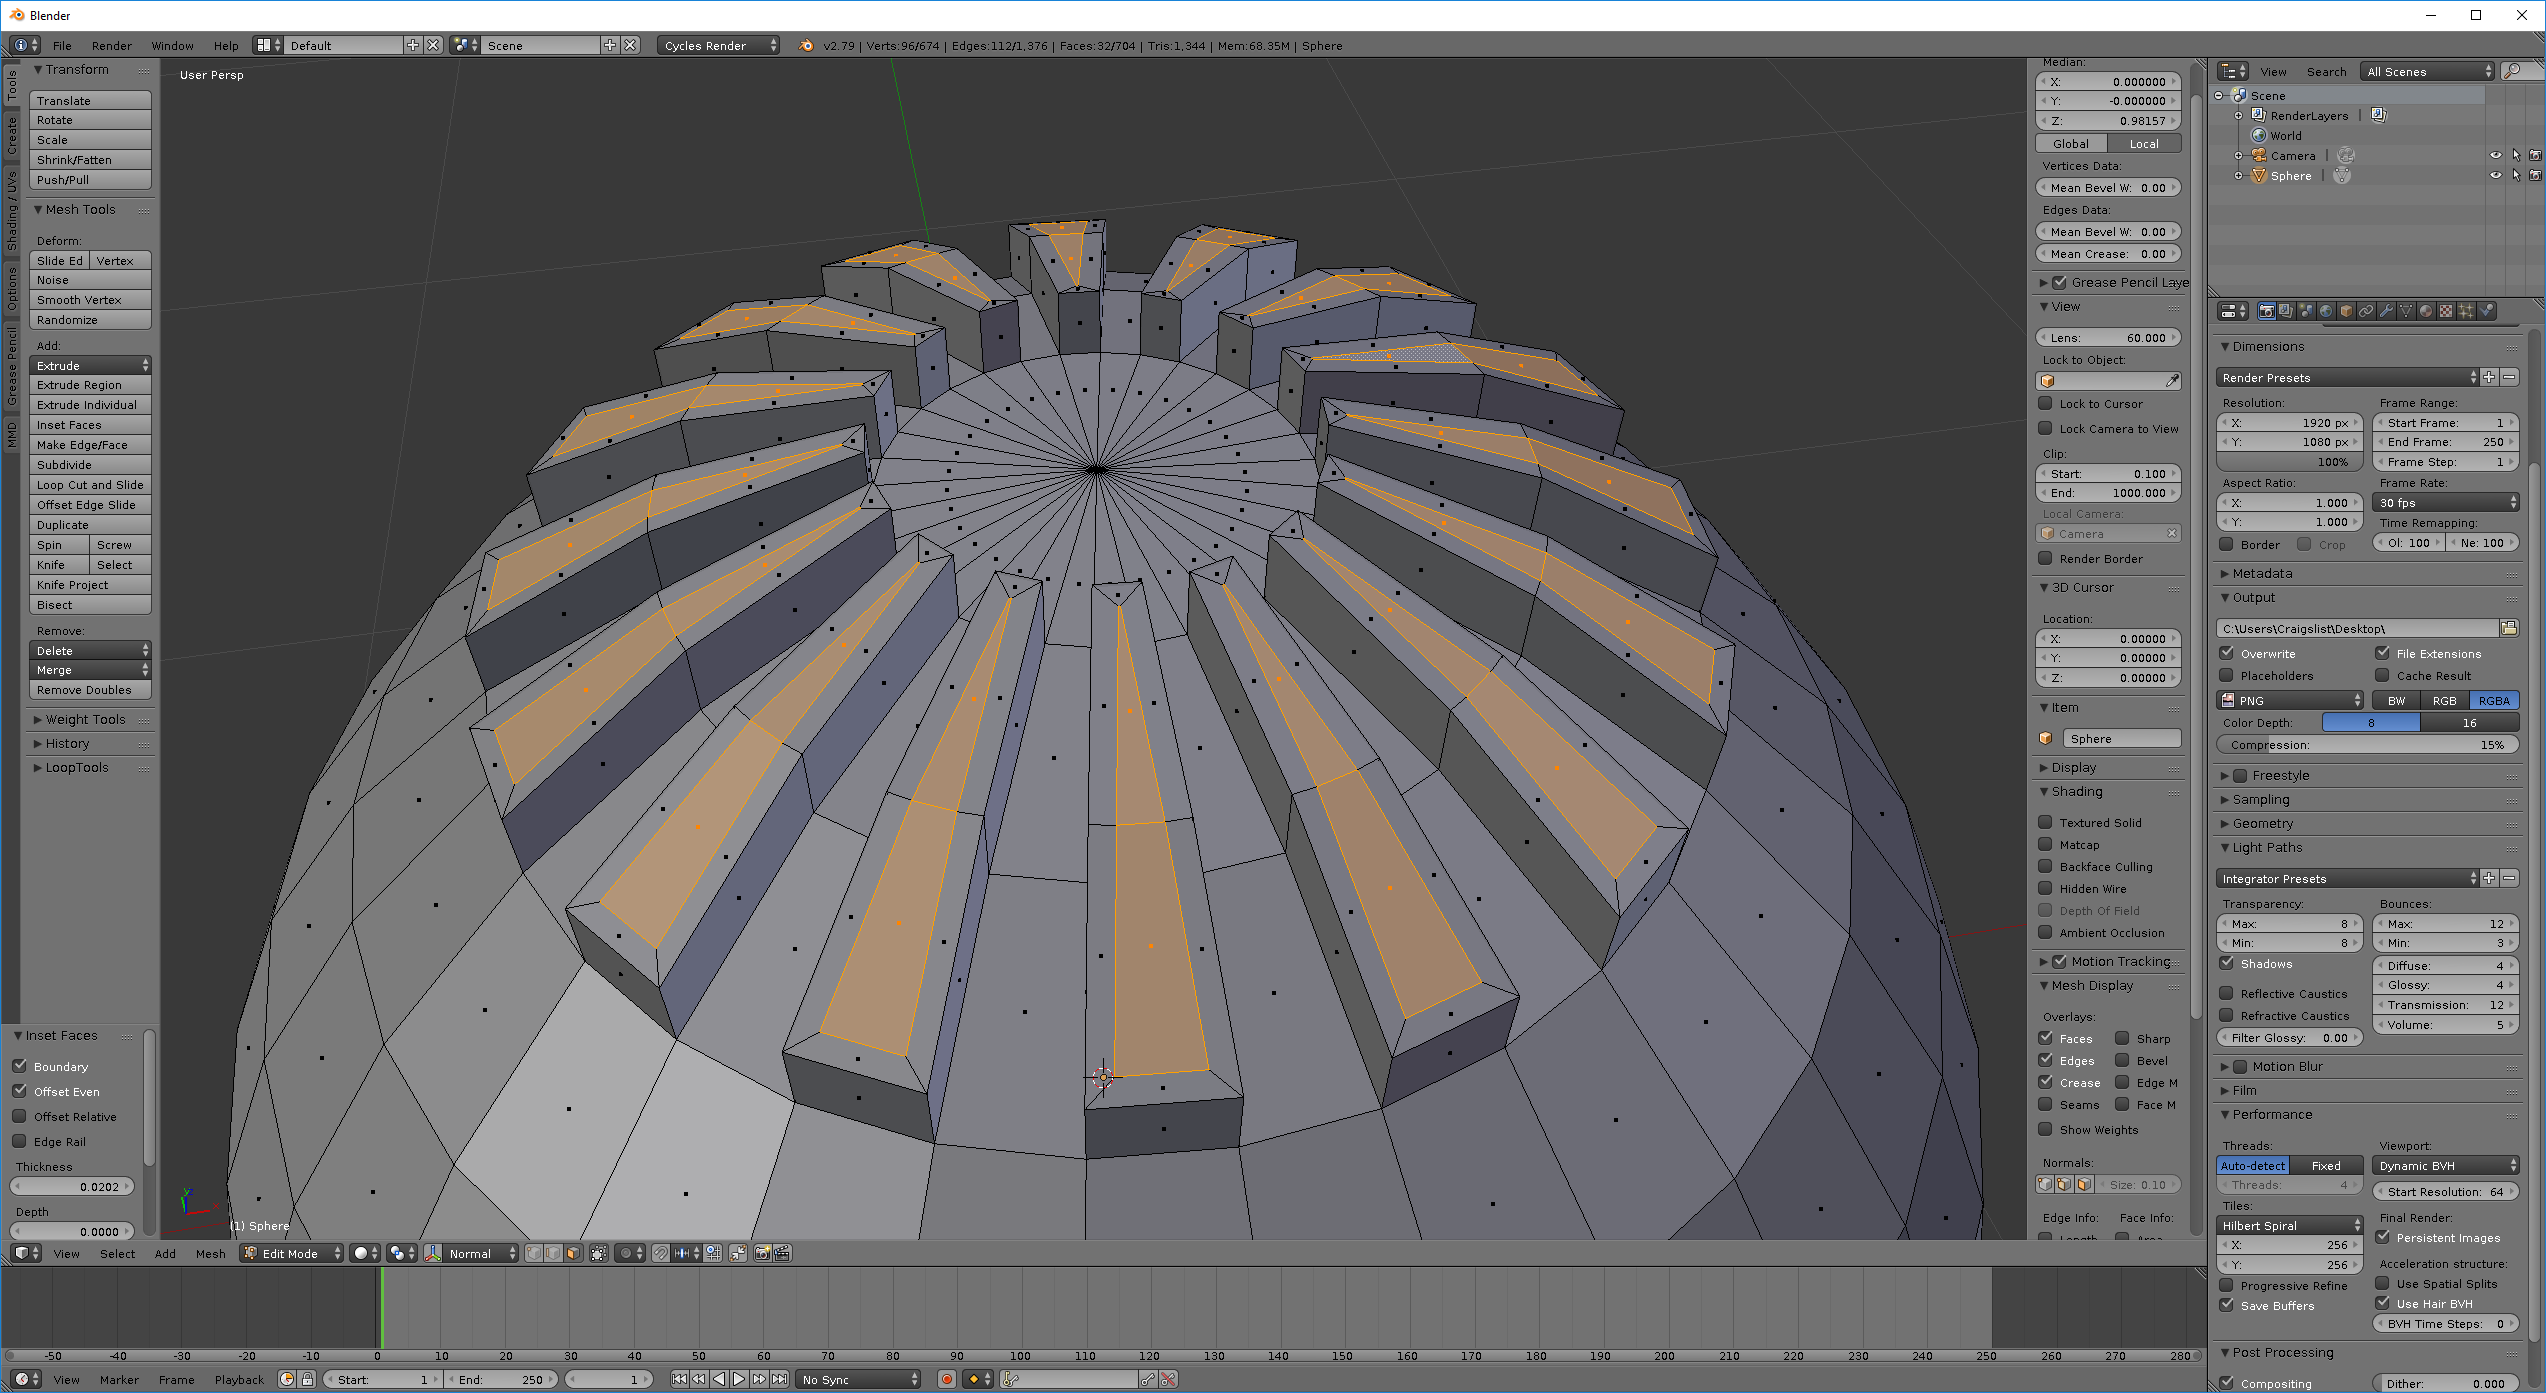Open the Modifiers tab (wrench icon)
The image size is (2546, 1393).
[x=2386, y=311]
